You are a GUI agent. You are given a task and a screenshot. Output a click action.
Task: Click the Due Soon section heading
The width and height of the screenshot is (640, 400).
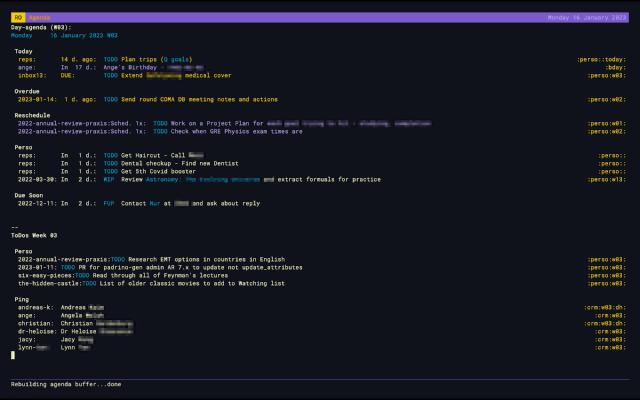(29, 195)
